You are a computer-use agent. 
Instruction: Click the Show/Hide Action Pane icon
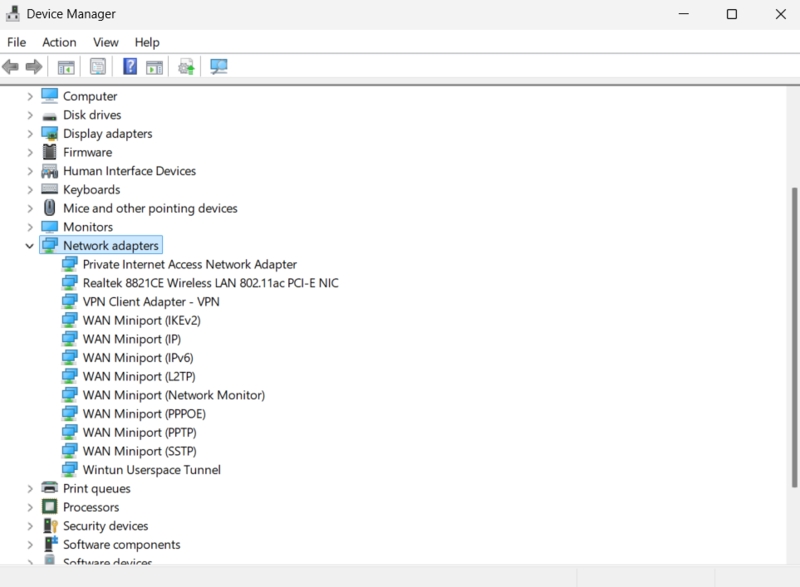click(x=154, y=67)
